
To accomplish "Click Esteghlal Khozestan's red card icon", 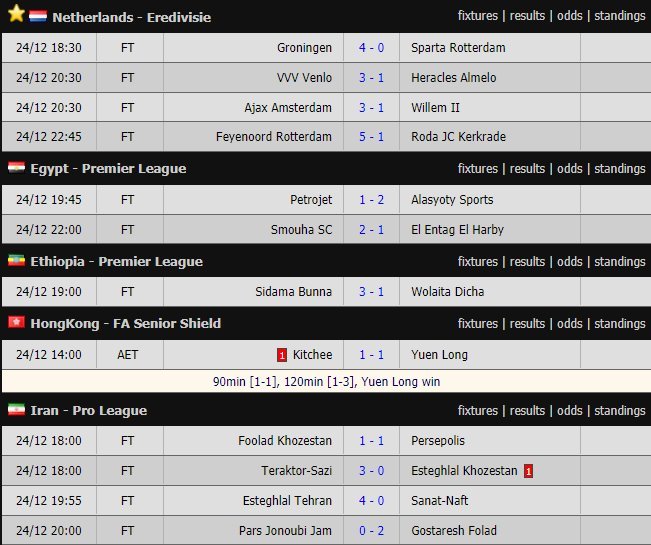I will click(x=528, y=471).
